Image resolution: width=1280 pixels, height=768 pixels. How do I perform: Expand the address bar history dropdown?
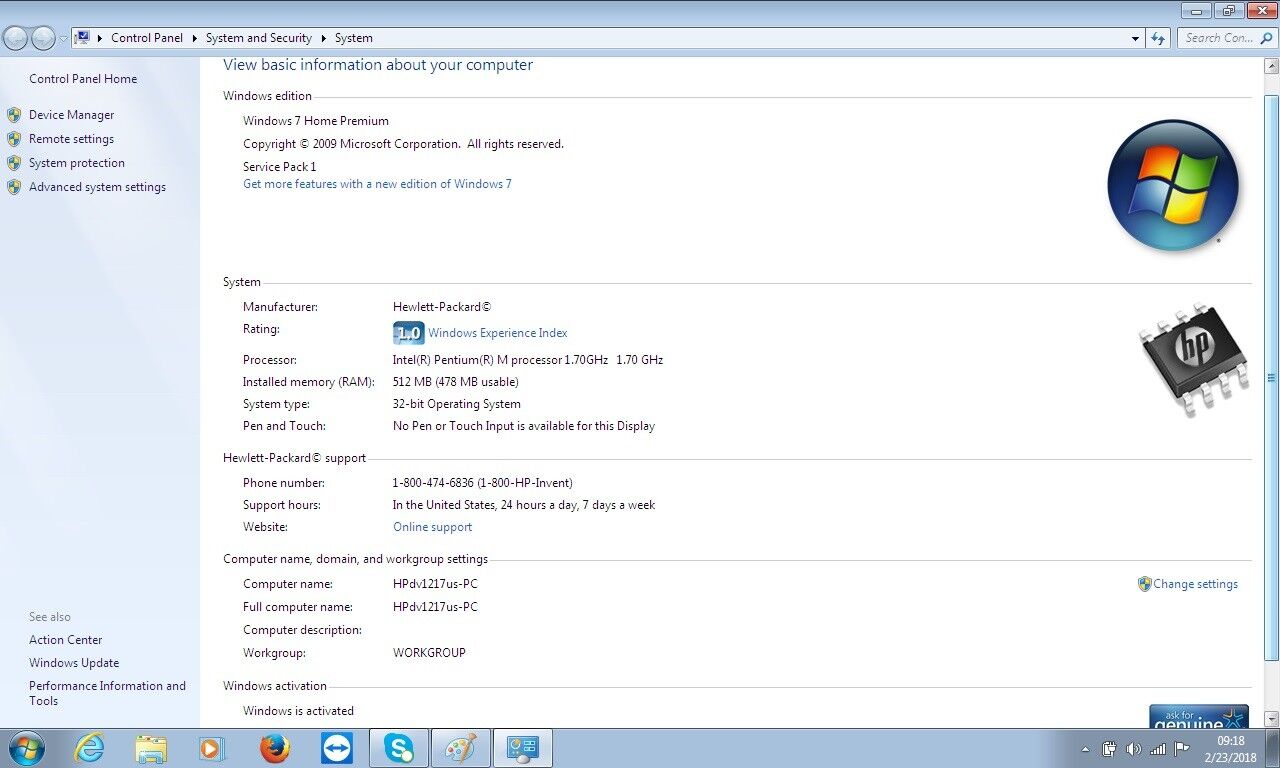tap(1135, 38)
